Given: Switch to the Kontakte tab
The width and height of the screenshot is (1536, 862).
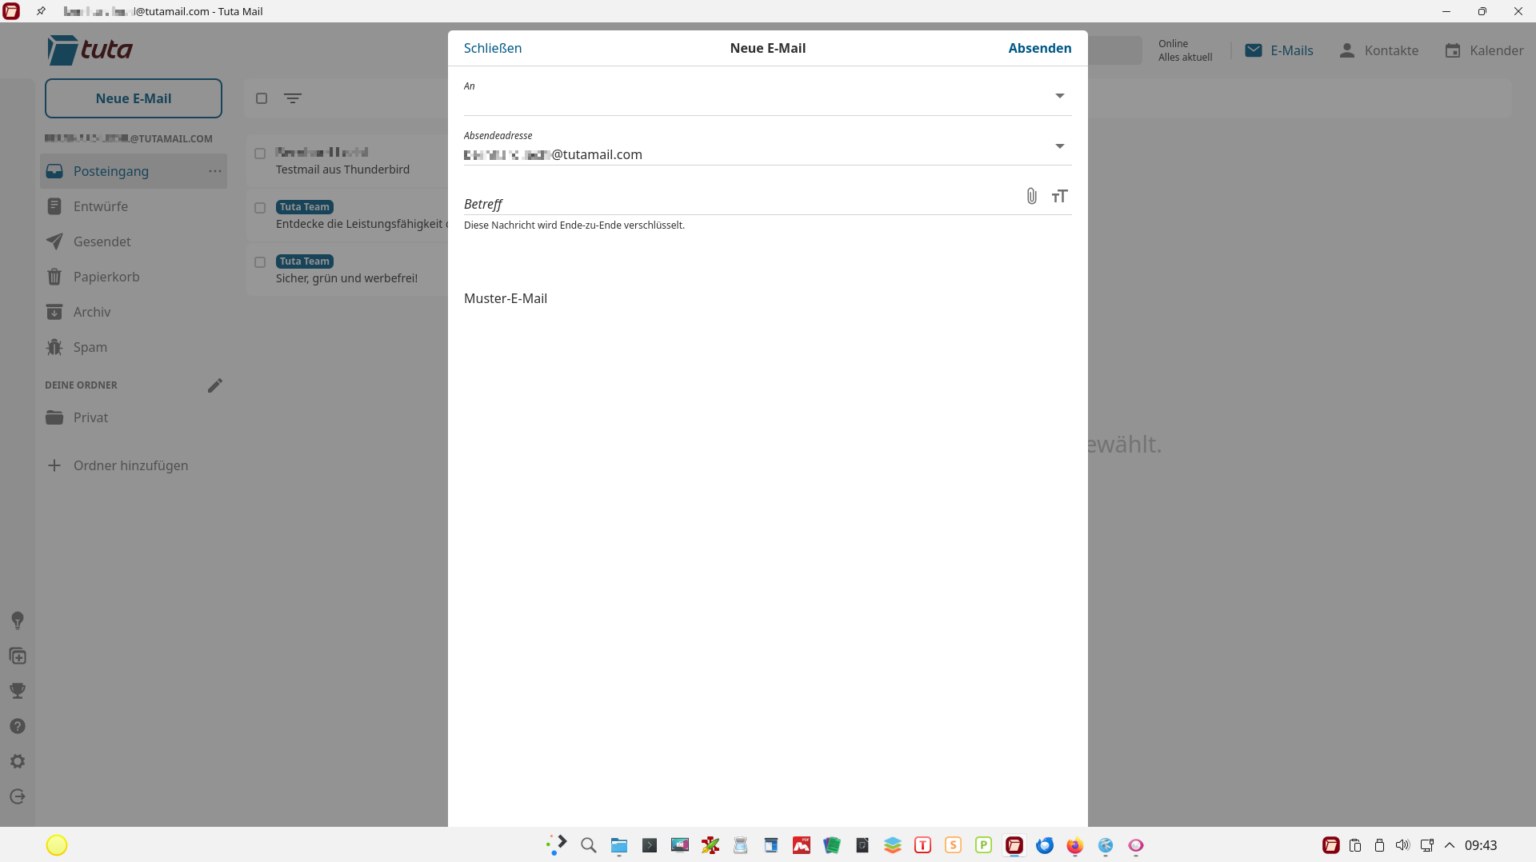Looking at the screenshot, I should [x=1379, y=50].
